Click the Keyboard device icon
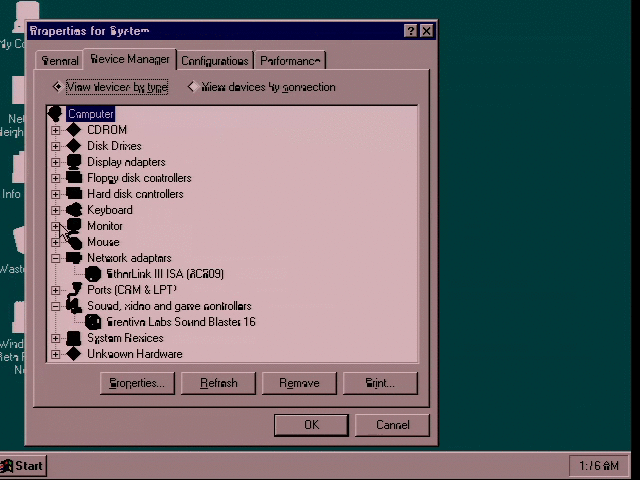Screen dimensions: 640x480 pyautogui.click(x=74, y=210)
